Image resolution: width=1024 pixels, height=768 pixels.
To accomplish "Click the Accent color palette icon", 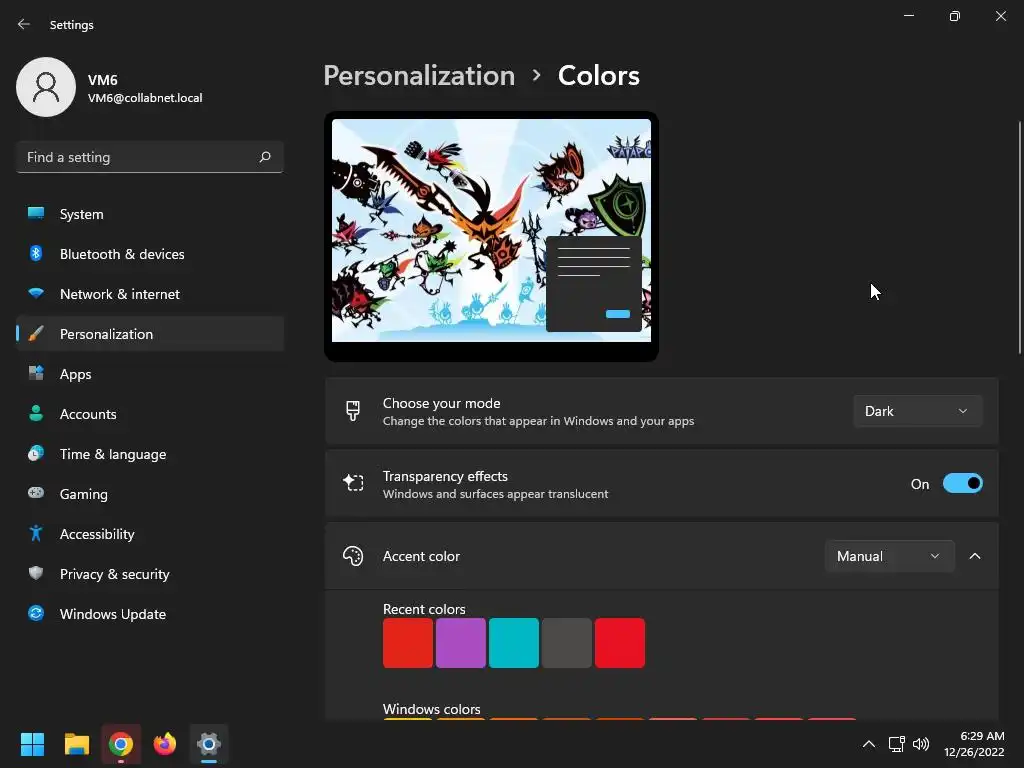I will pos(353,556).
